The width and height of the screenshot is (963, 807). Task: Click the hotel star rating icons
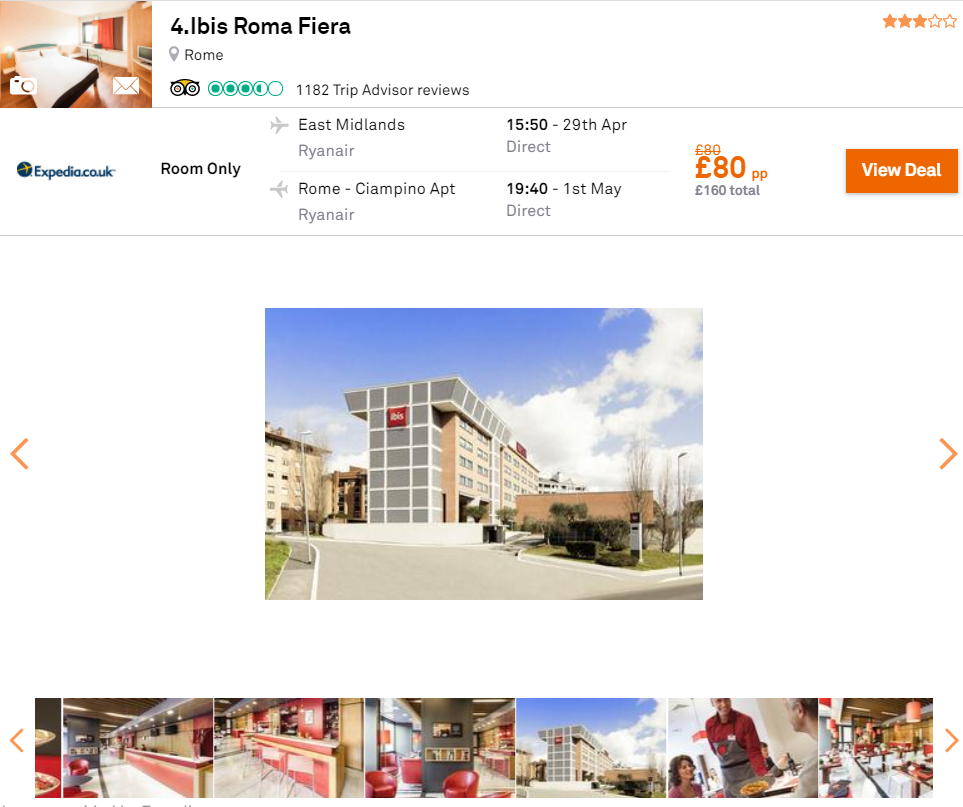[x=919, y=22]
